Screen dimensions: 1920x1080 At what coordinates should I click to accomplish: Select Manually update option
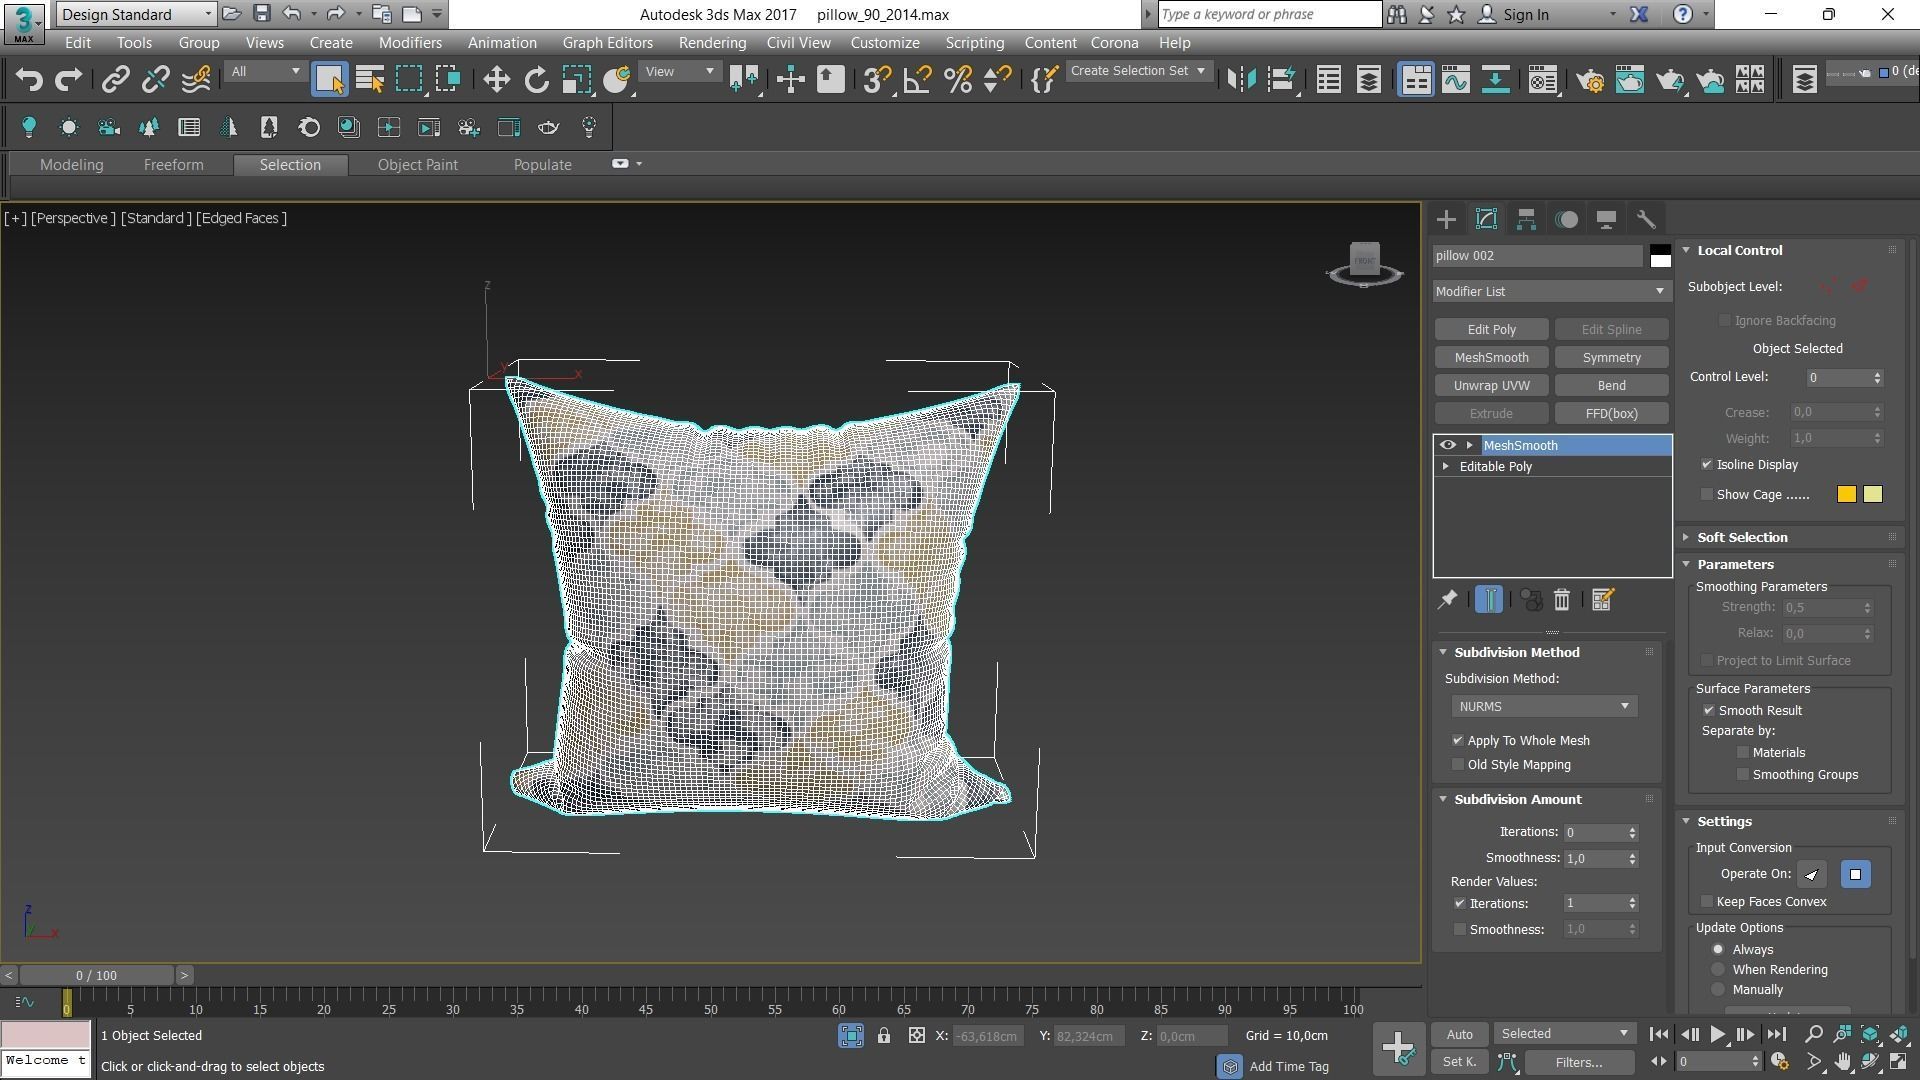pos(1718,990)
